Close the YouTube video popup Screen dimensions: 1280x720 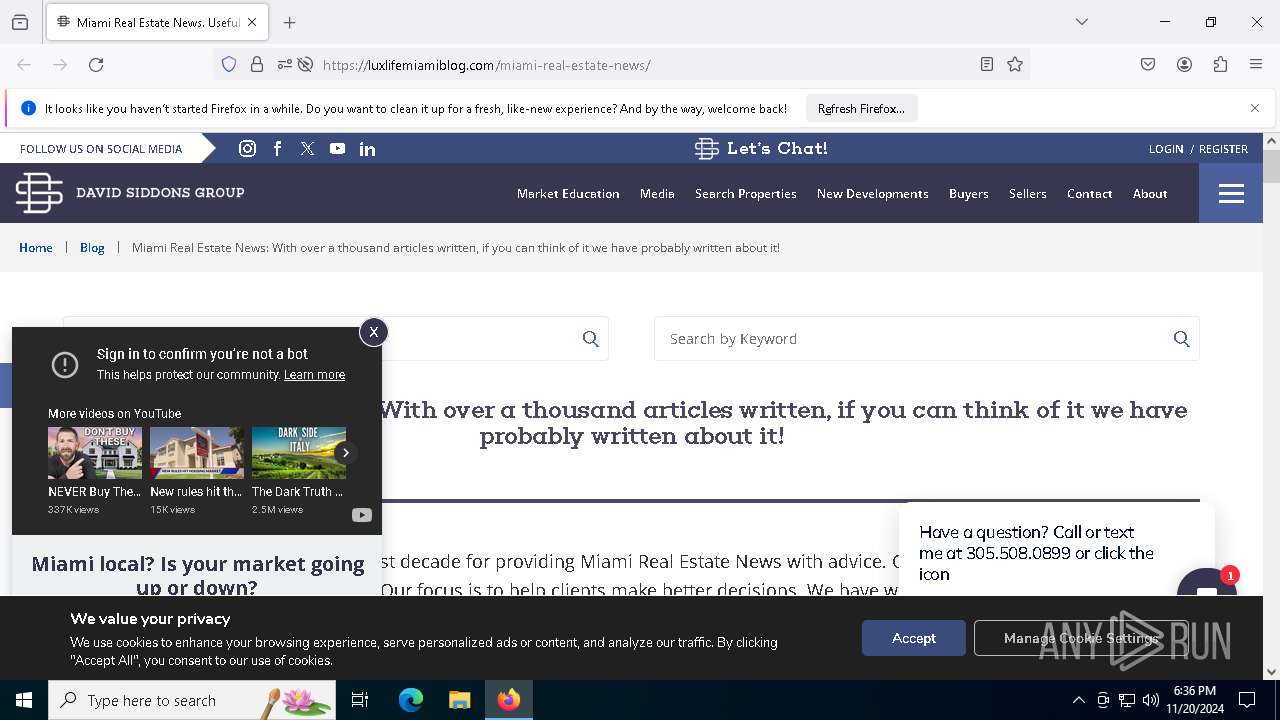[373, 332]
